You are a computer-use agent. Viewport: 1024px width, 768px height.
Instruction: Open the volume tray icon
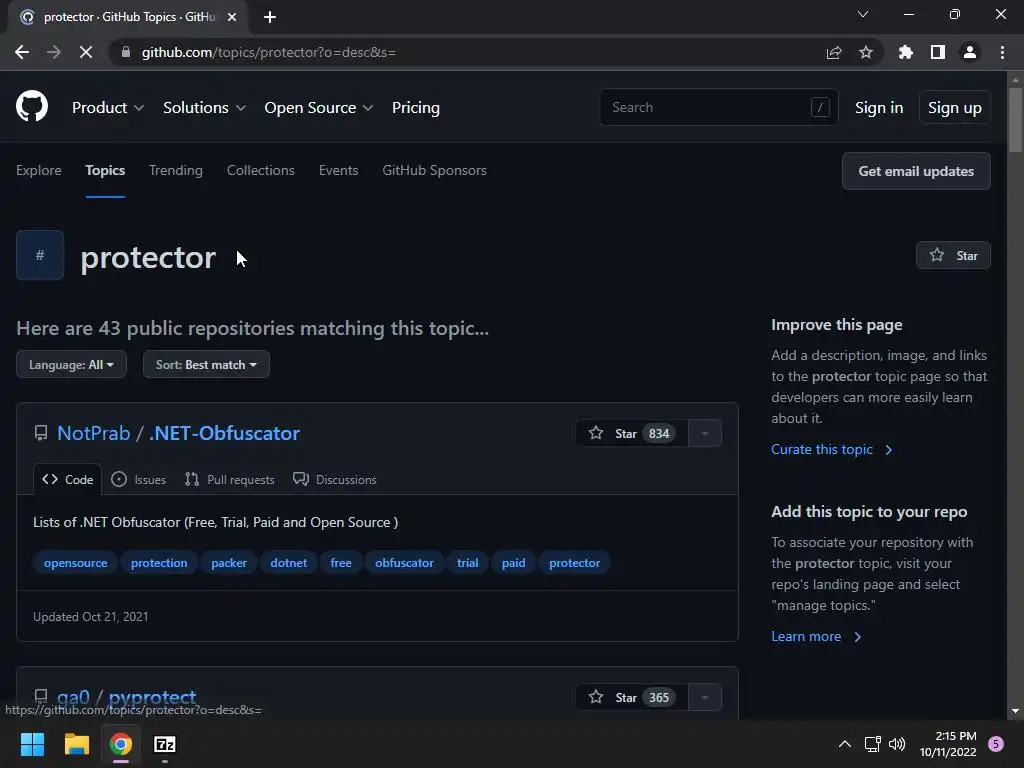click(897, 744)
